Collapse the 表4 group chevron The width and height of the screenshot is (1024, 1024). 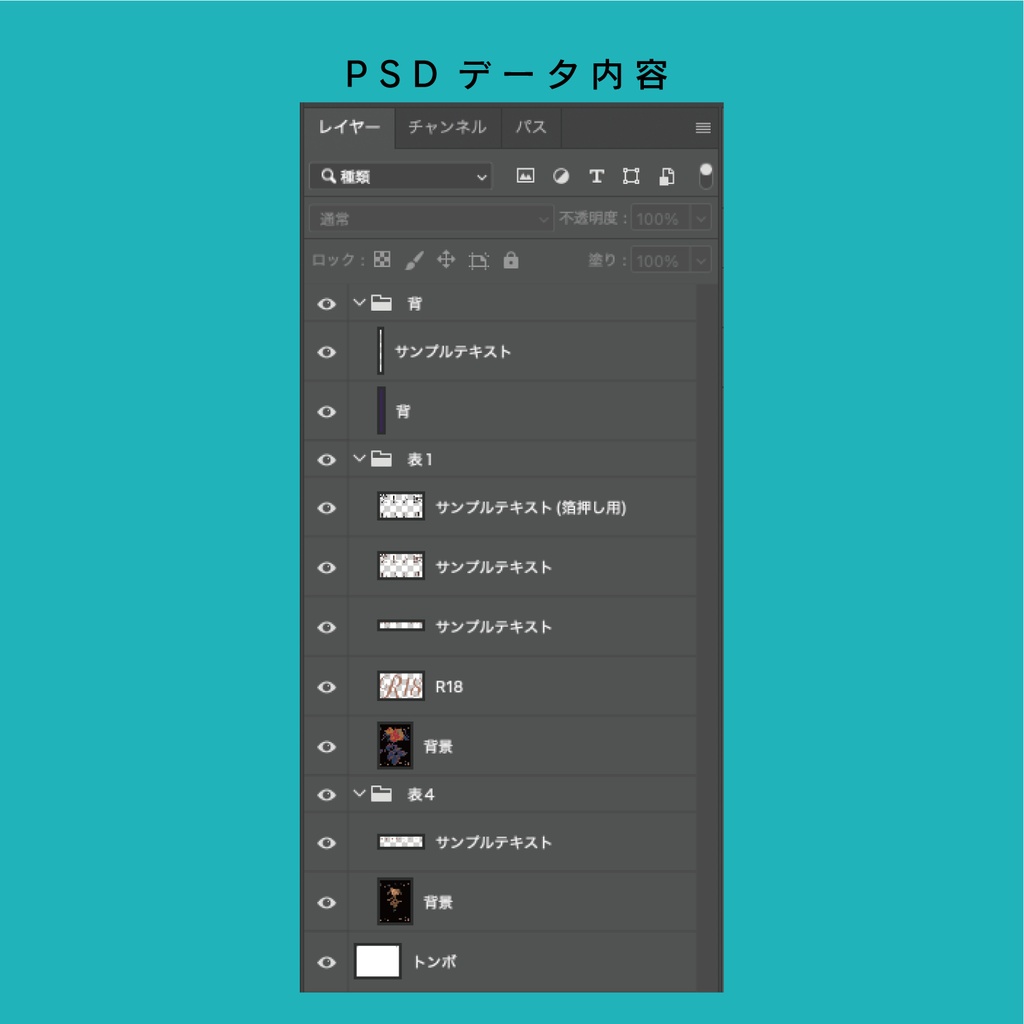click(359, 793)
